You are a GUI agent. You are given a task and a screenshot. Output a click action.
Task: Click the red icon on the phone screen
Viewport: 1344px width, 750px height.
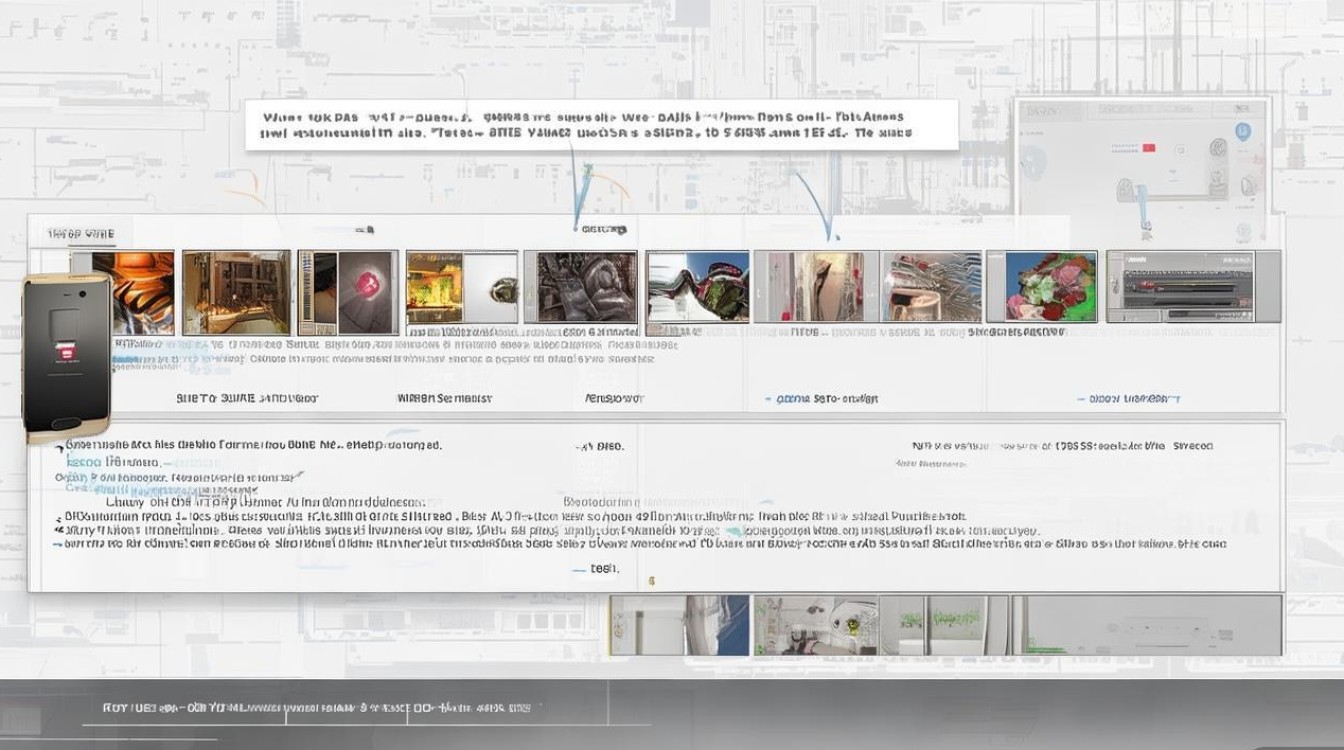pos(68,351)
